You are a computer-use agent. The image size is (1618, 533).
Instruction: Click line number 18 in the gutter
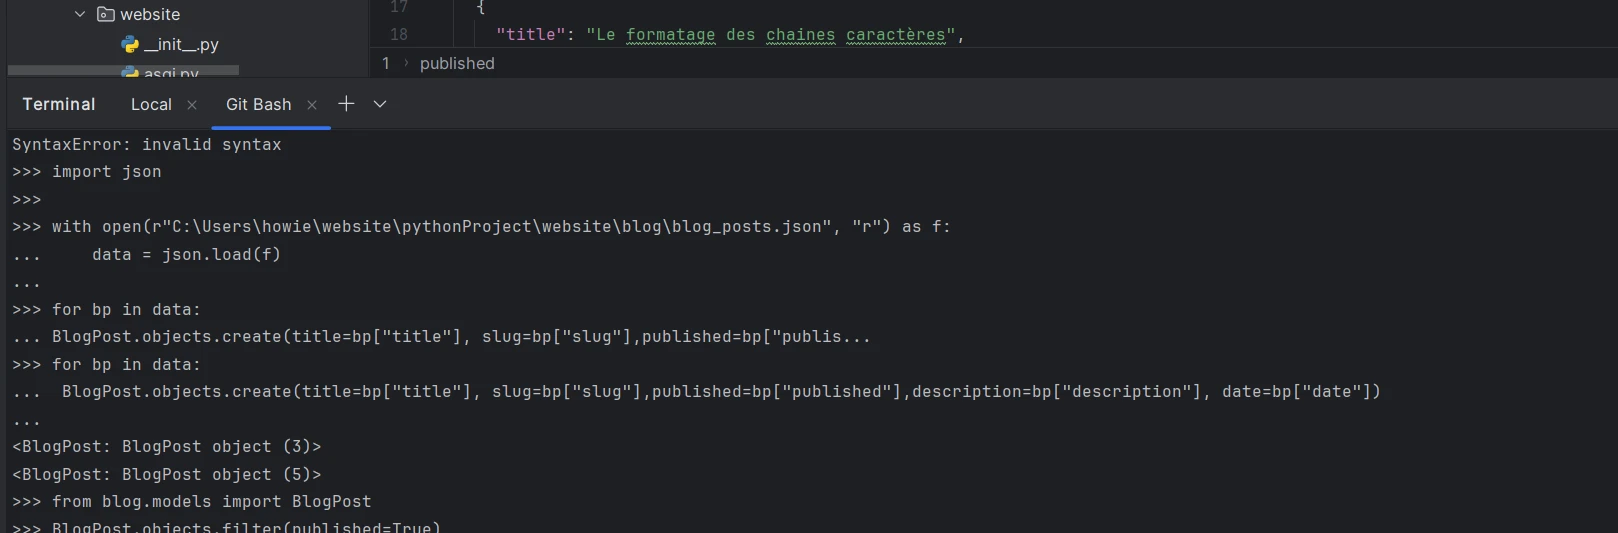pos(399,34)
